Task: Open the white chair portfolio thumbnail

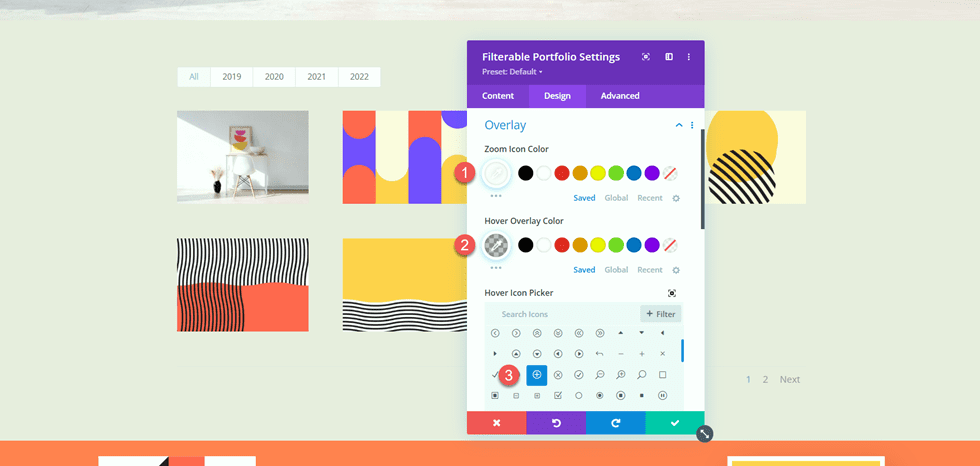Action: (x=242, y=157)
